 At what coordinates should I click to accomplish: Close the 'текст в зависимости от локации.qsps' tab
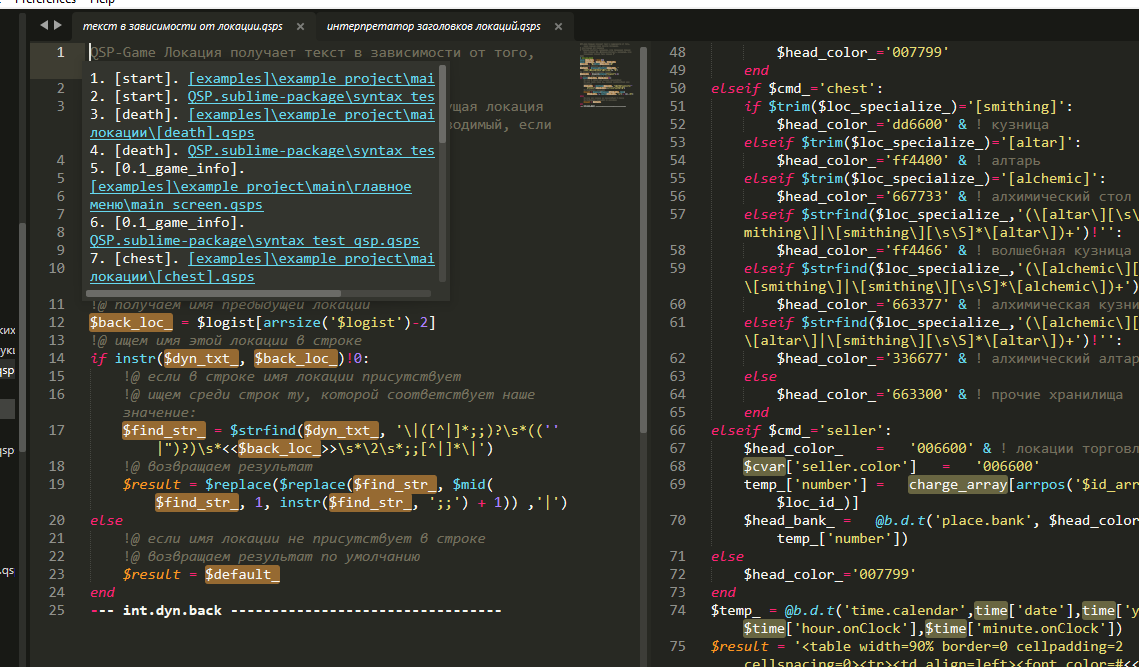299,27
